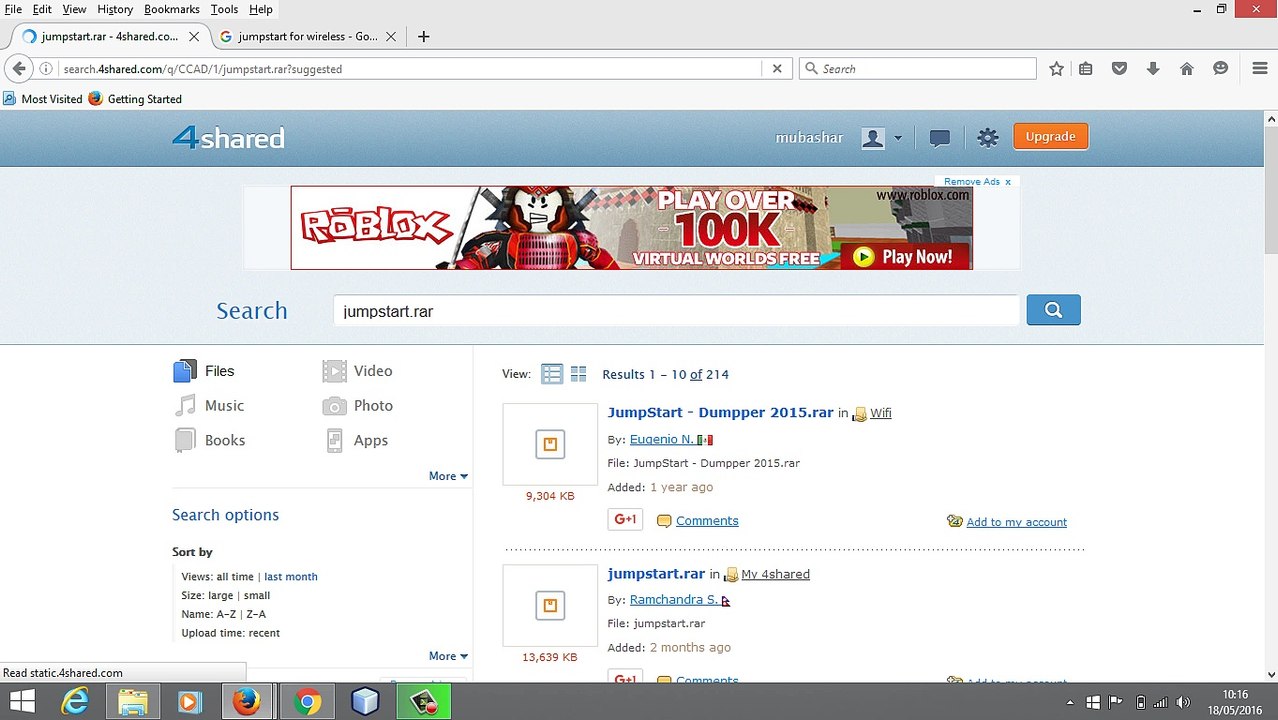Click the blue search magnifier button

pos(1053,310)
